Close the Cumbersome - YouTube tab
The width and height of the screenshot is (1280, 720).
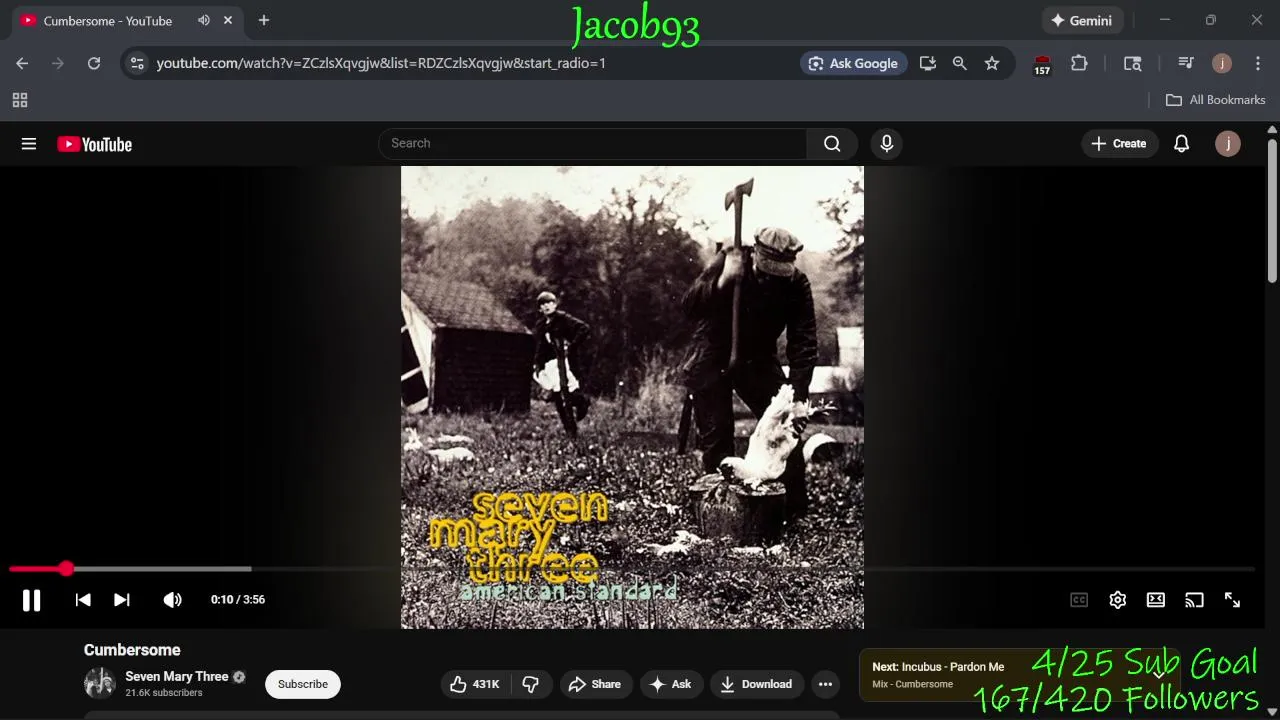(228, 20)
